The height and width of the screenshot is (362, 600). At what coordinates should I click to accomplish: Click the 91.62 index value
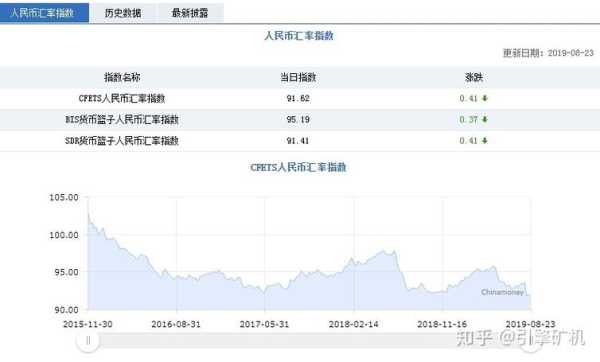(298, 98)
